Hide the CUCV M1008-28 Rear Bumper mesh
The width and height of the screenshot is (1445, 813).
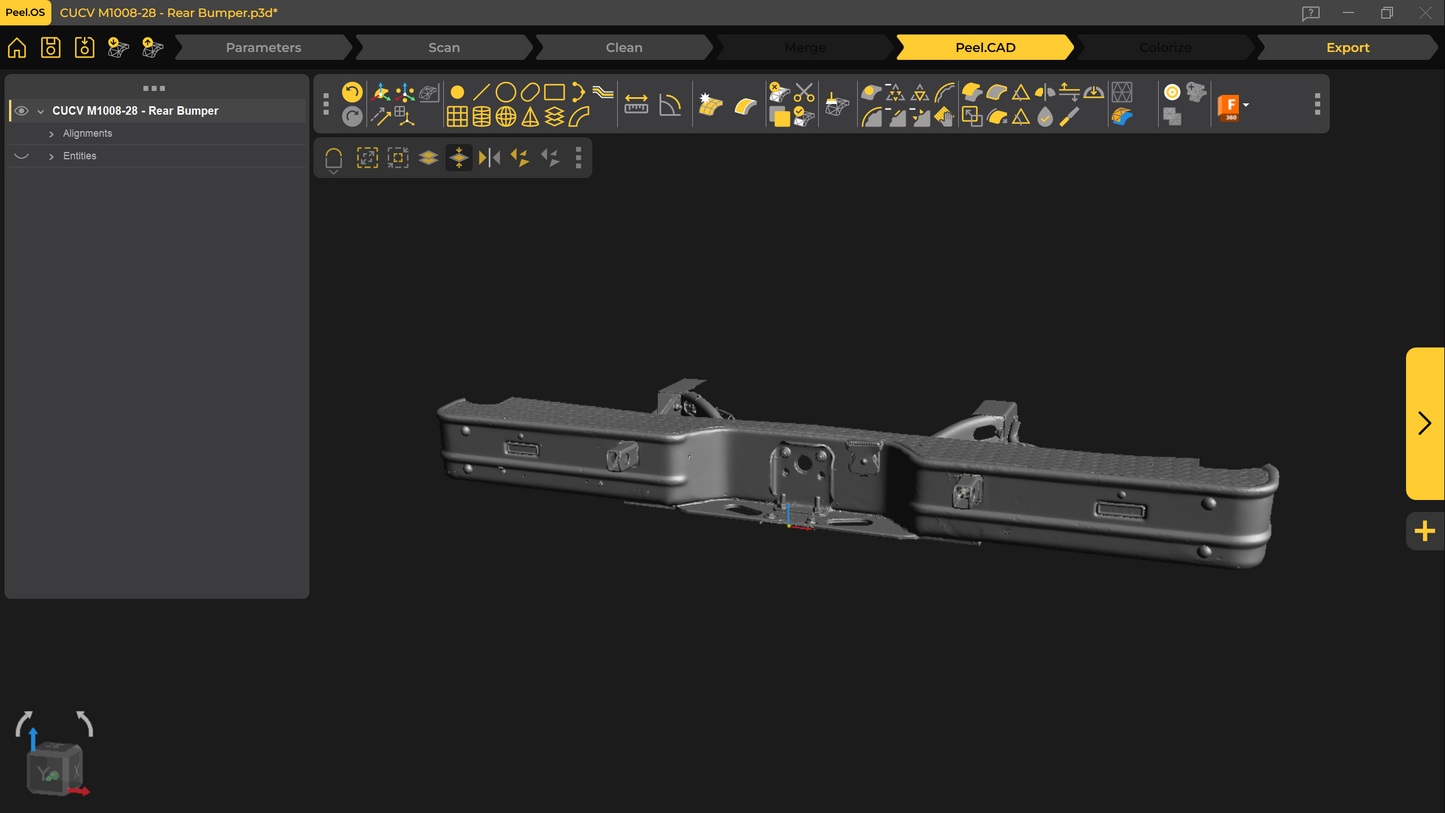[21, 111]
